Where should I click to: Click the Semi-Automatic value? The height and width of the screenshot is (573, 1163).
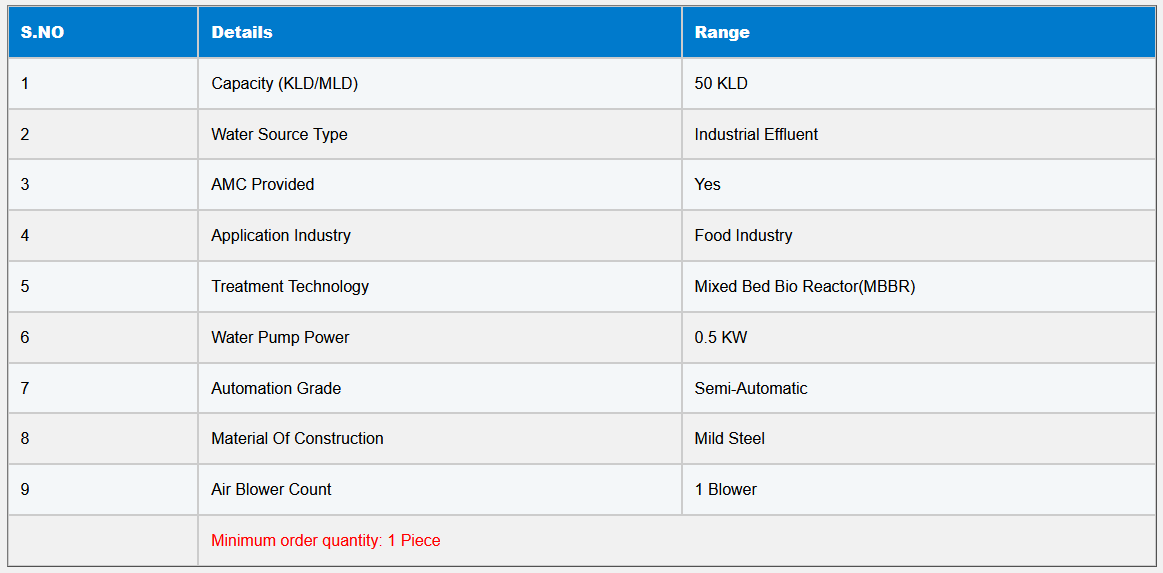(x=751, y=388)
